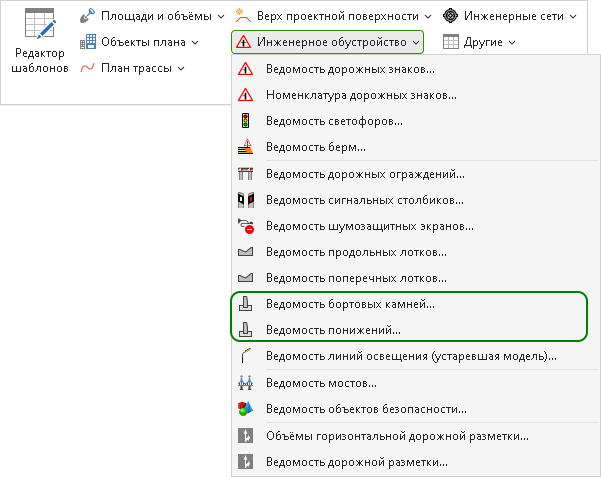The height and width of the screenshot is (477, 601).
Task: Expand the План трассы dropdown
Action: [x=132, y=68]
